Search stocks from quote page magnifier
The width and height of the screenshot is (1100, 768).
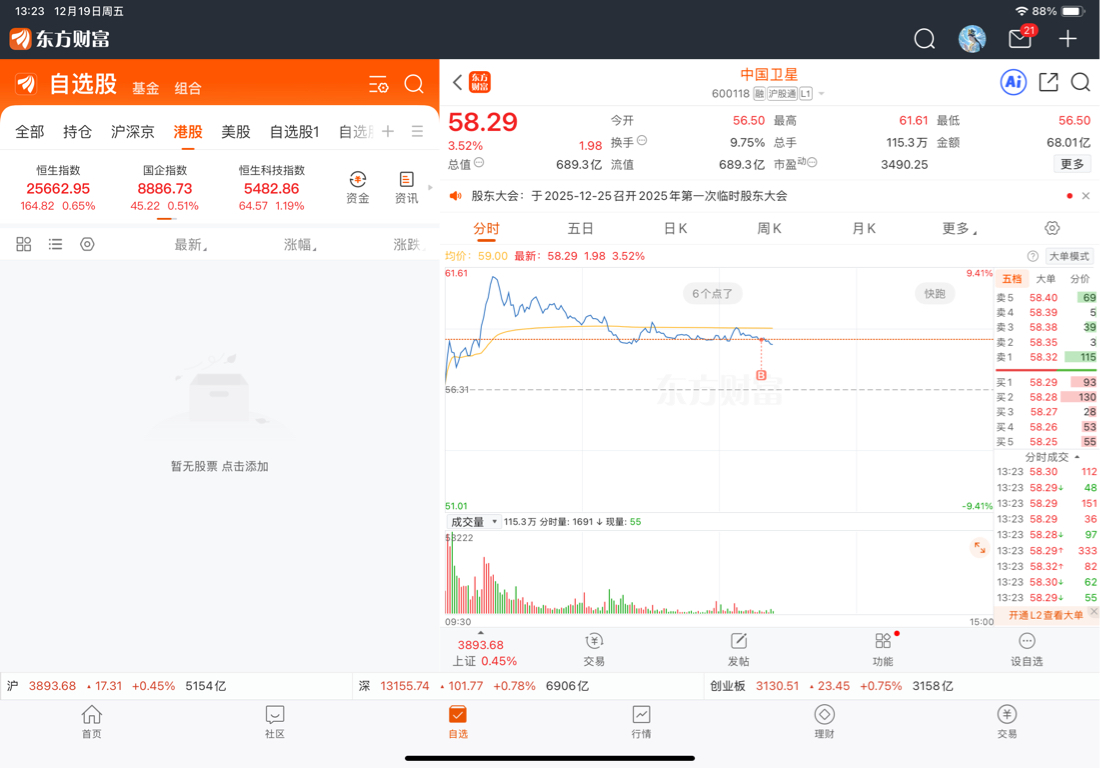tap(1080, 82)
